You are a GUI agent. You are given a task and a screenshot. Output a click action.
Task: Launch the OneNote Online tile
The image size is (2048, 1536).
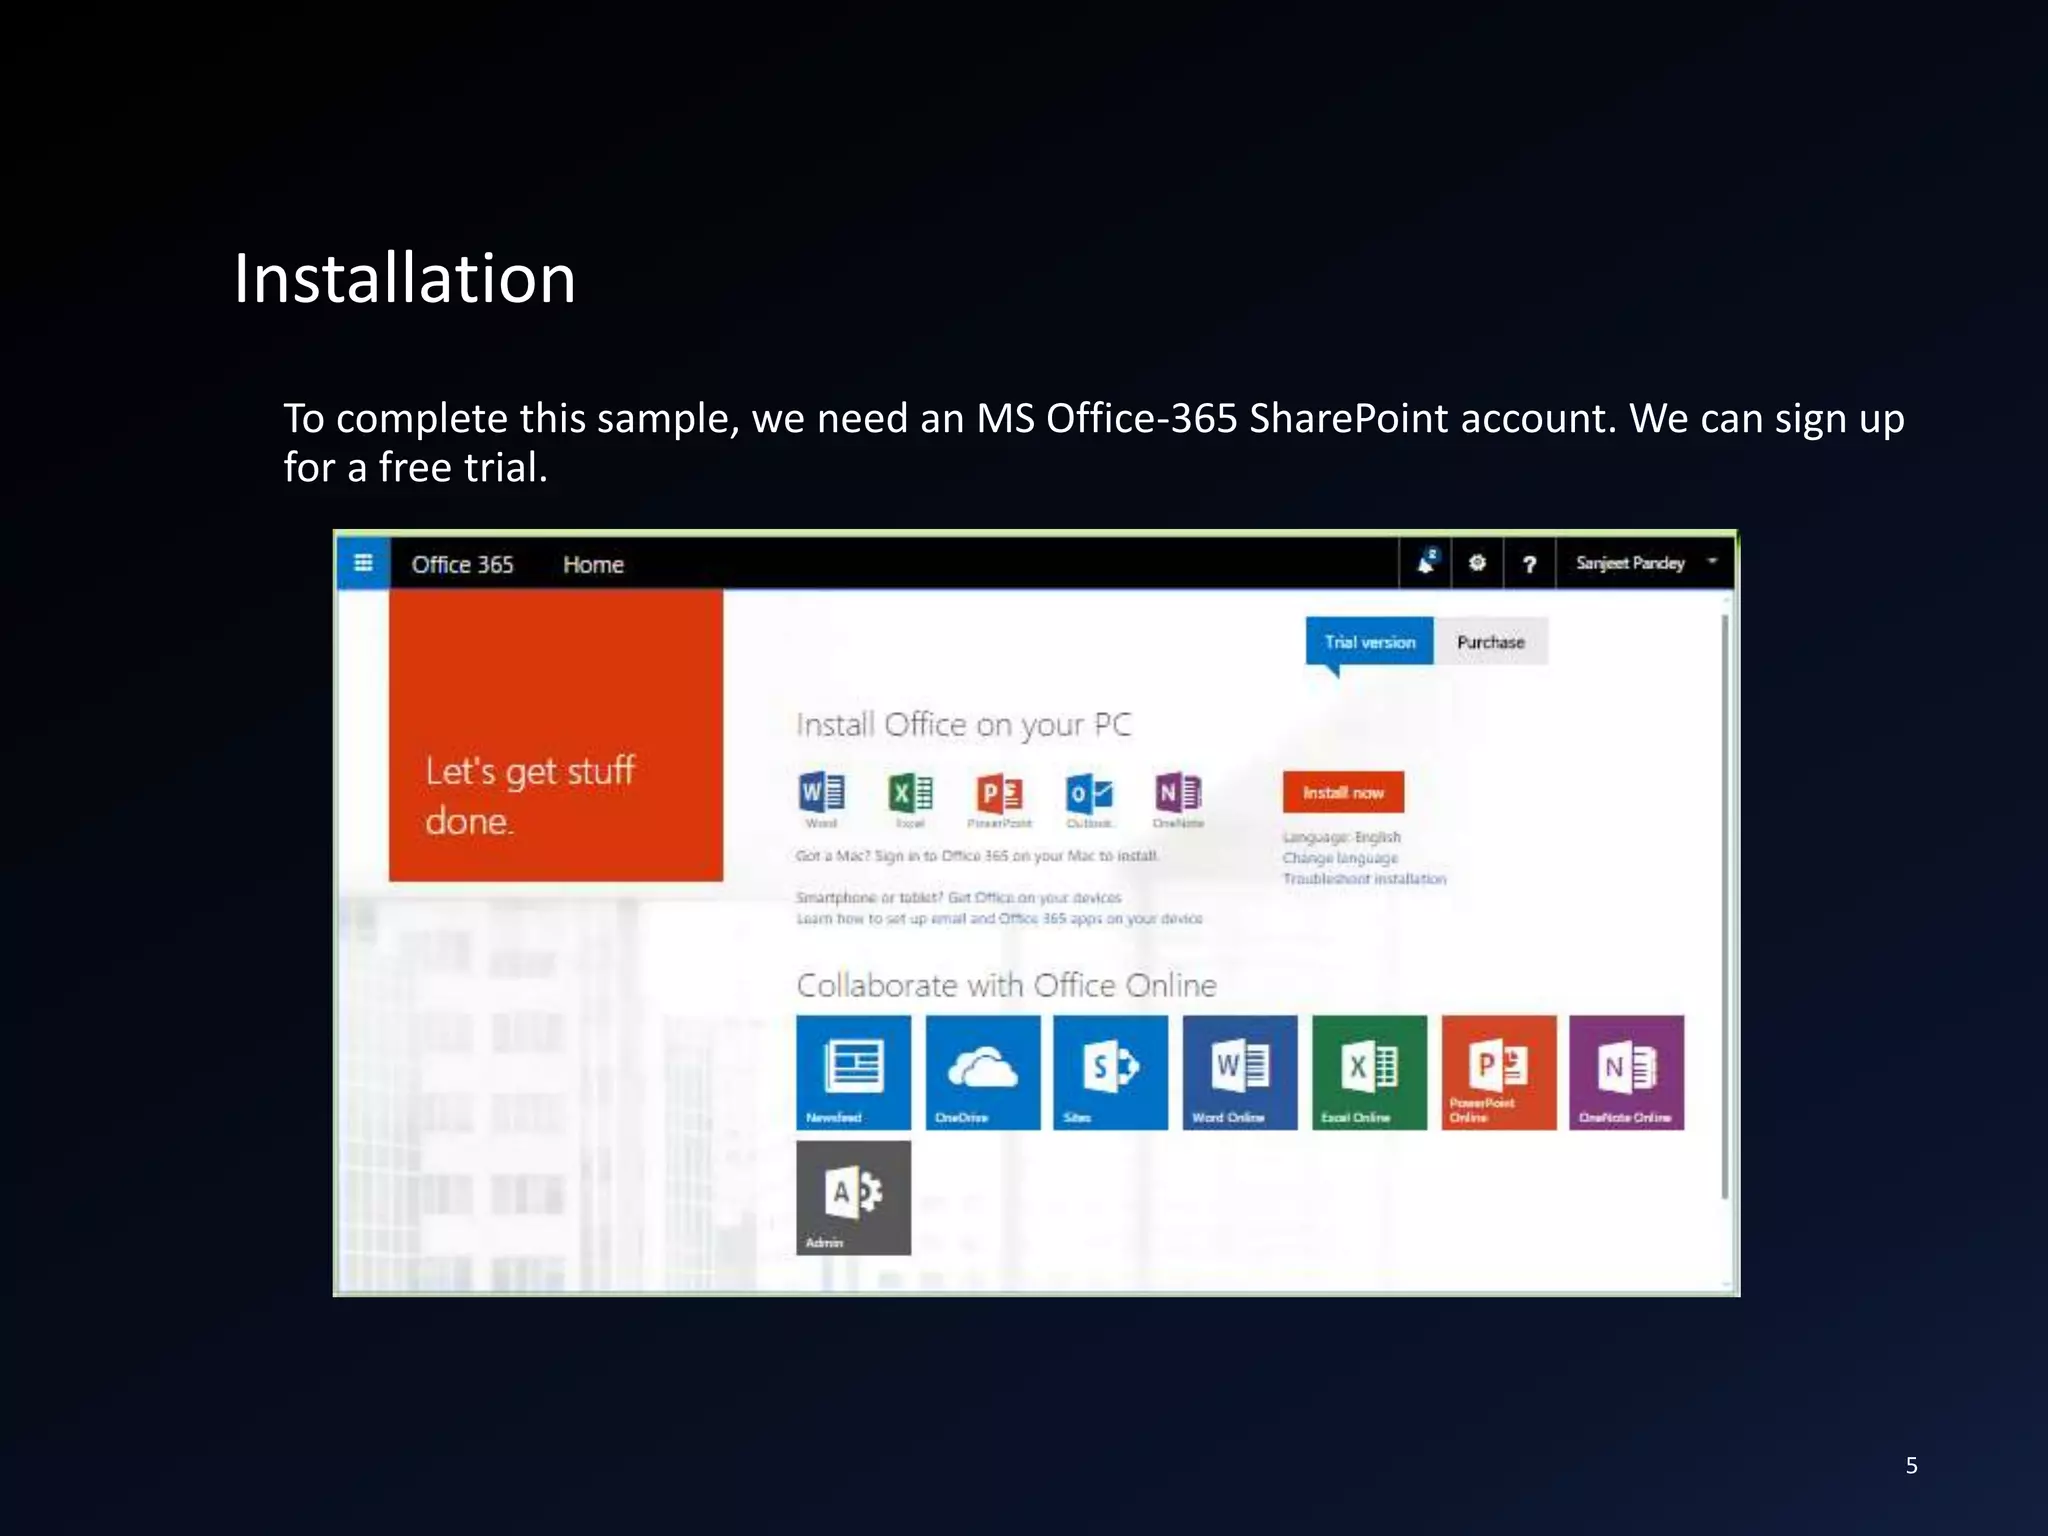point(1627,1073)
